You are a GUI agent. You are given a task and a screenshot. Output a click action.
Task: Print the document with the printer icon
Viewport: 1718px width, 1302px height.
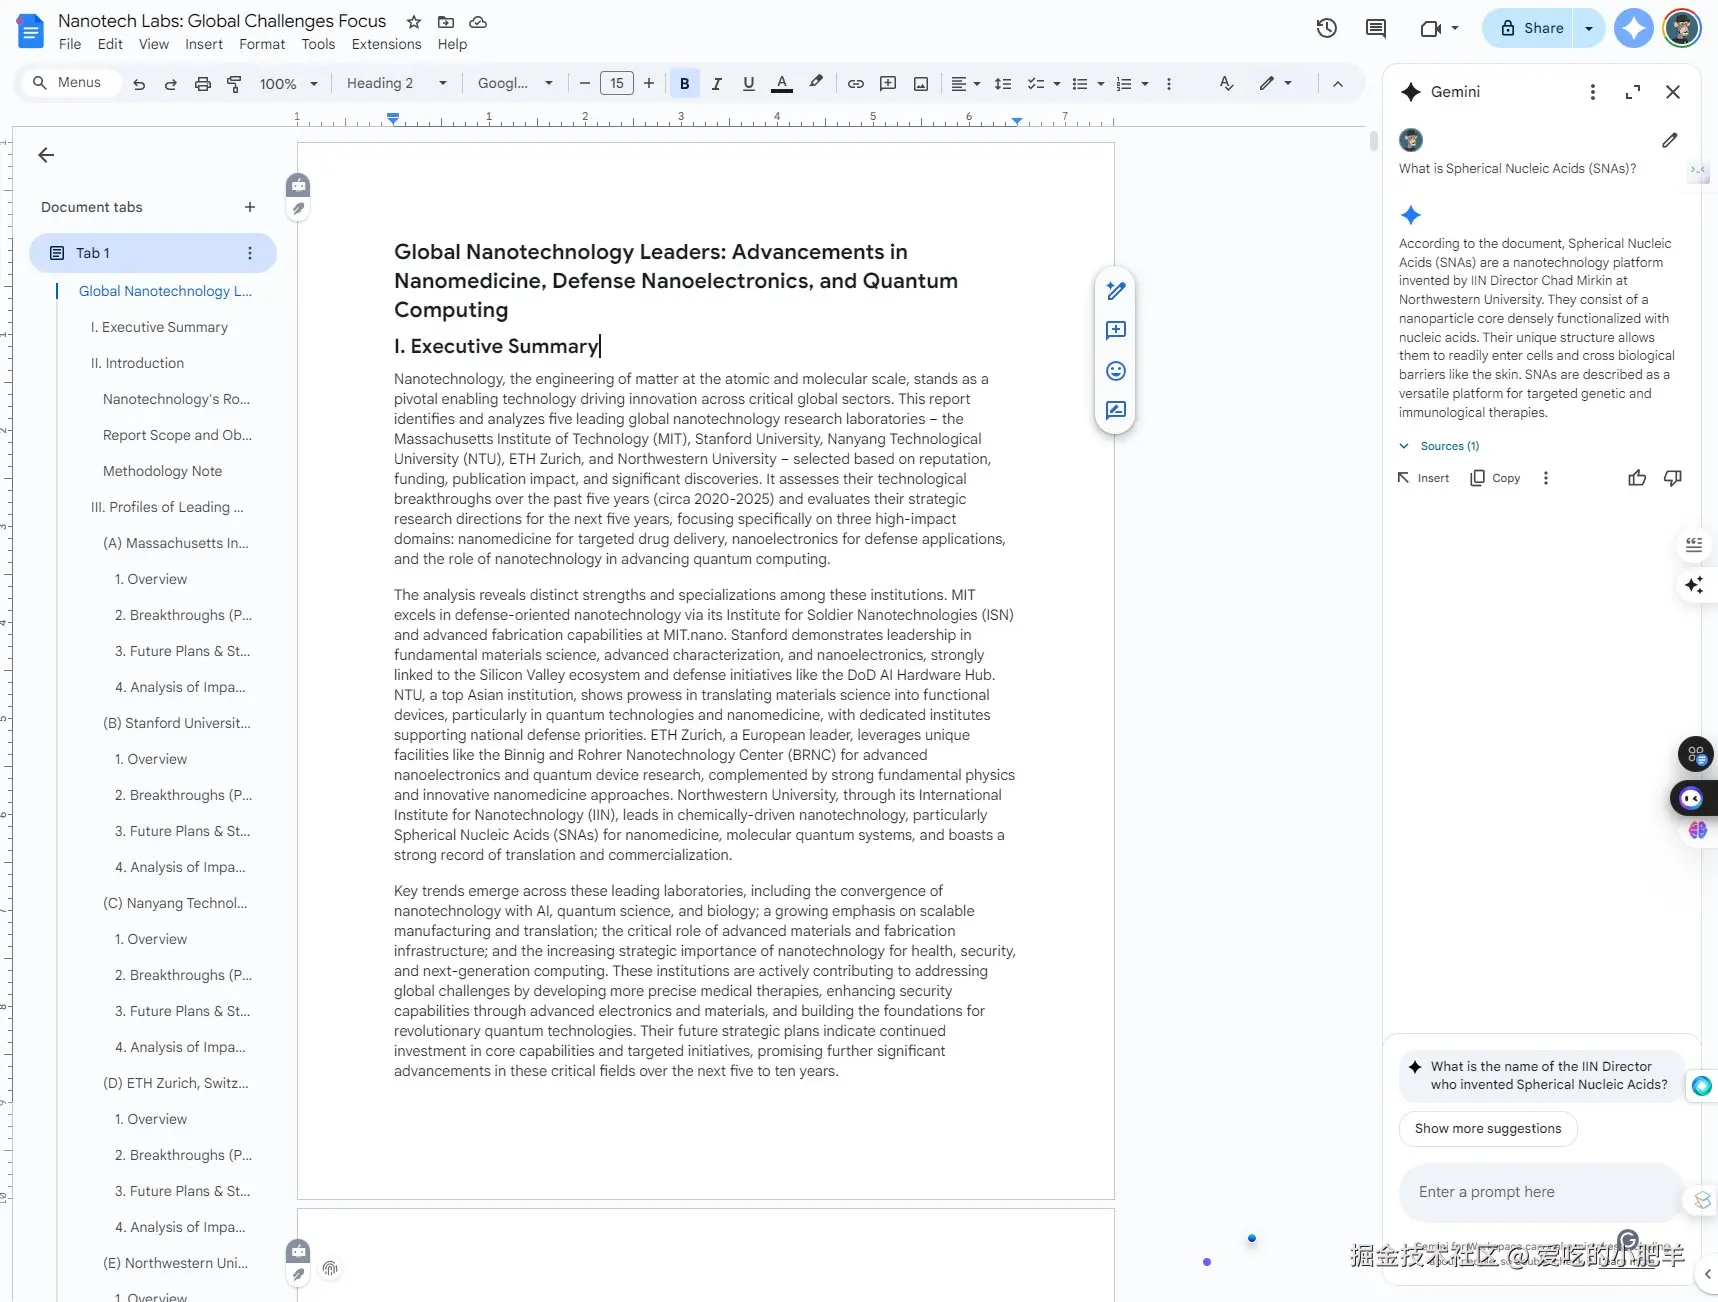203,84
